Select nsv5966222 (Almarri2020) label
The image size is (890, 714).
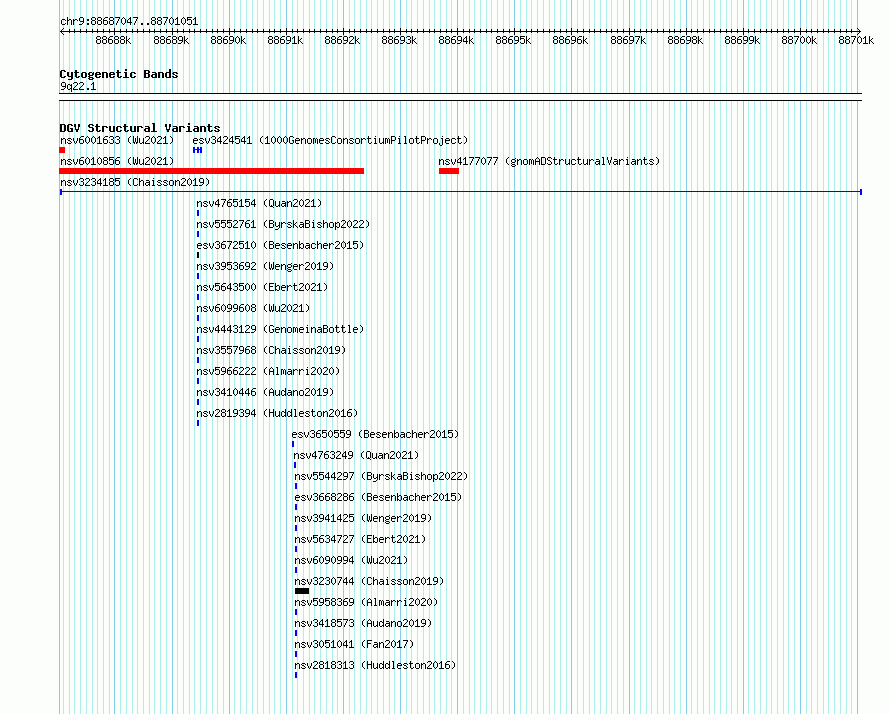[x=268, y=371]
